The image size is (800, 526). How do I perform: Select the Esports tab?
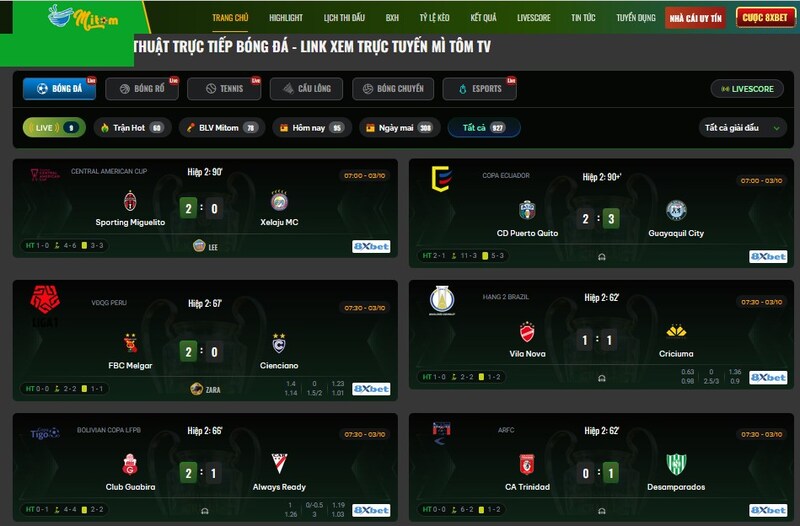(x=480, y=88)
